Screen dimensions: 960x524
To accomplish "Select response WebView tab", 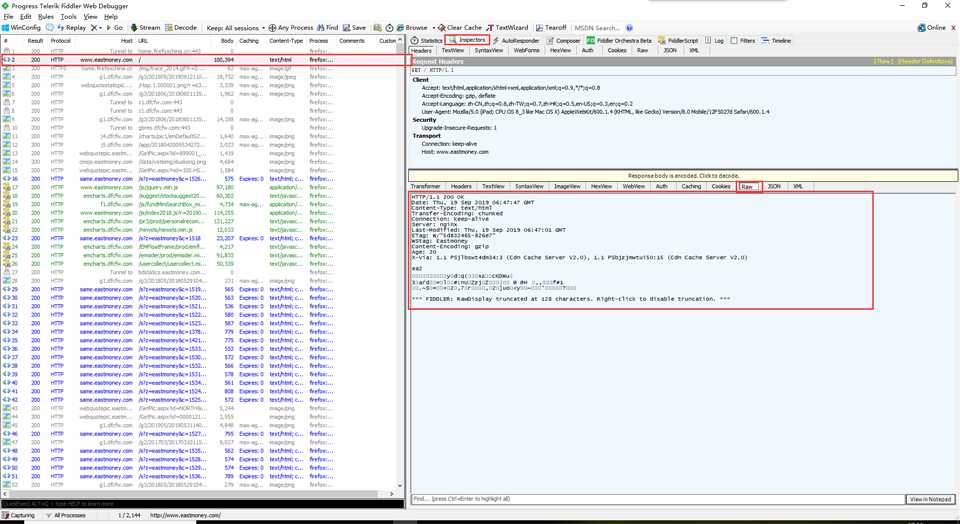I will [x=634, y=186].
